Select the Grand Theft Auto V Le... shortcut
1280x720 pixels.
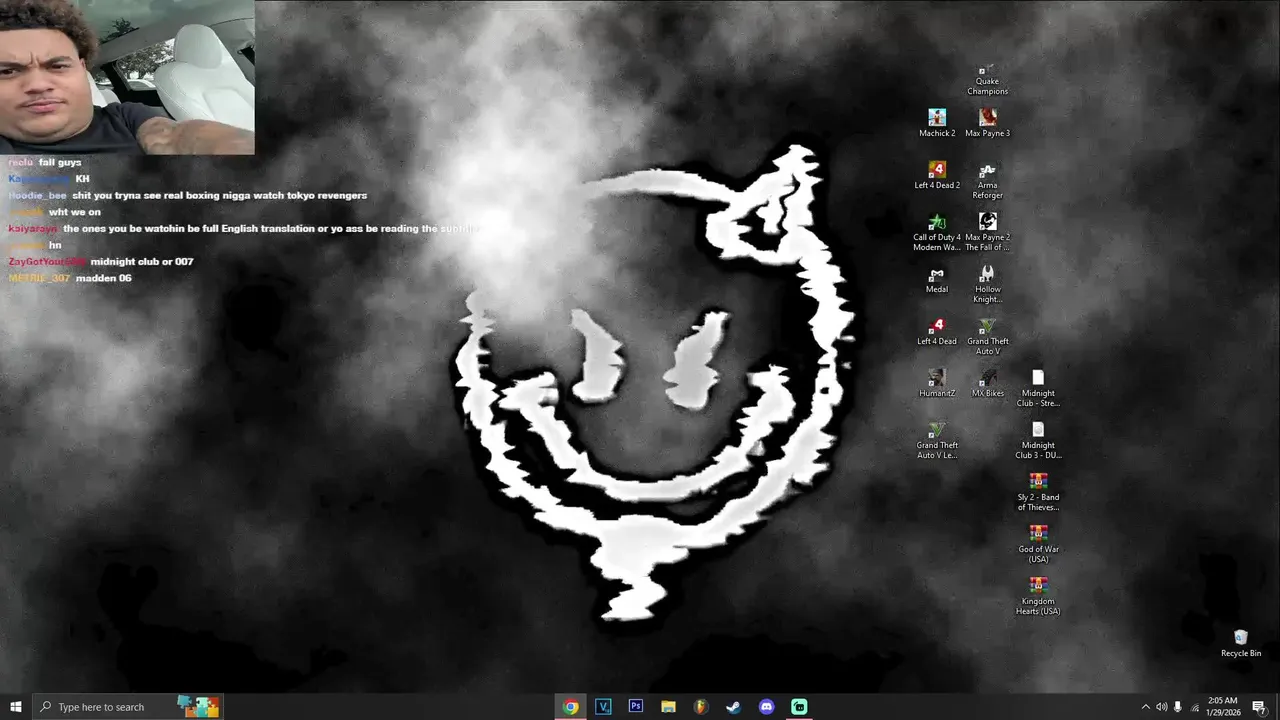(x=937, y=440)
